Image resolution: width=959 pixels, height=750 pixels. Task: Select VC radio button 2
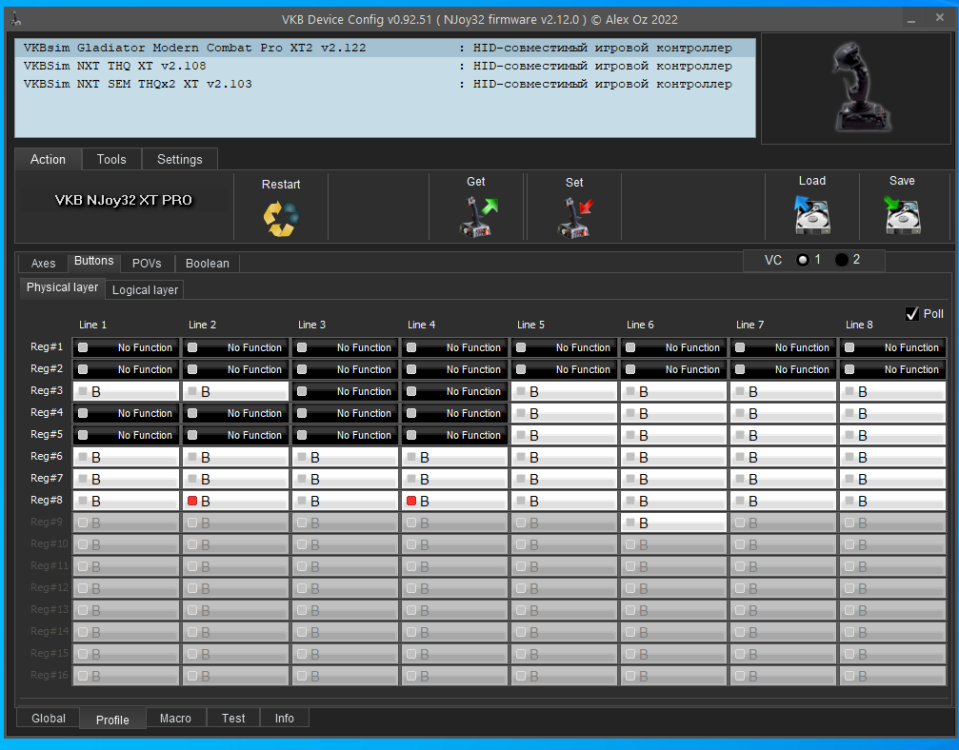pyautogui.click(x=841, y=260)
